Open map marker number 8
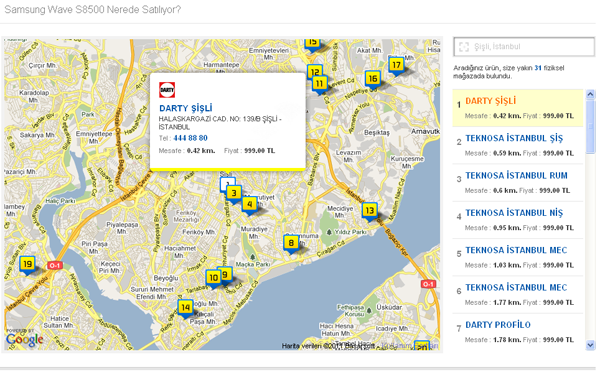Screen dimensions: 600x372 (291, 243)
